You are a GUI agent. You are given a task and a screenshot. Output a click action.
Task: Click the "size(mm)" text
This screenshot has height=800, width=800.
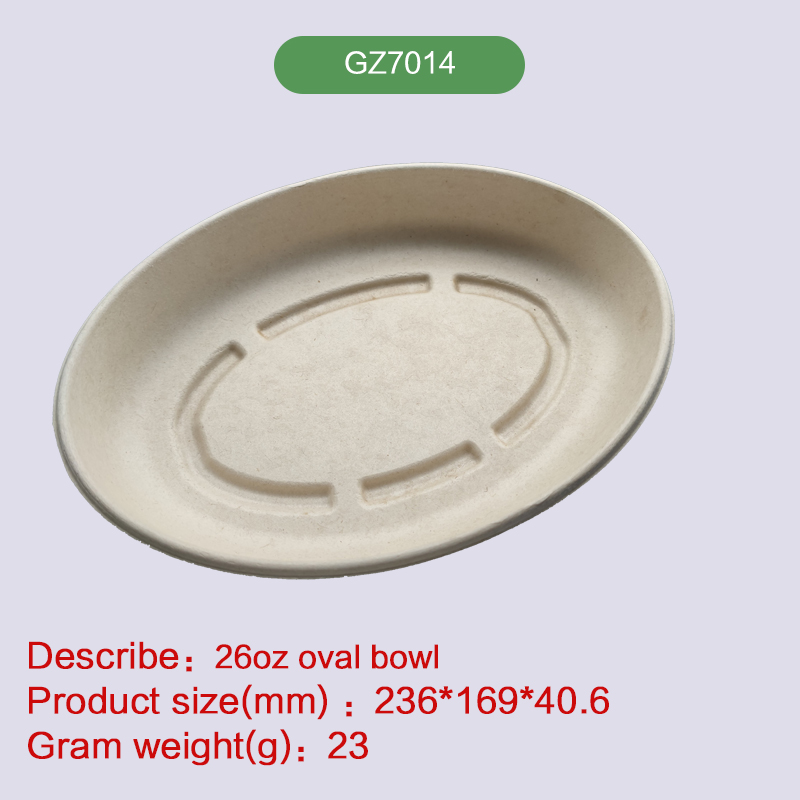click(250, 702)
